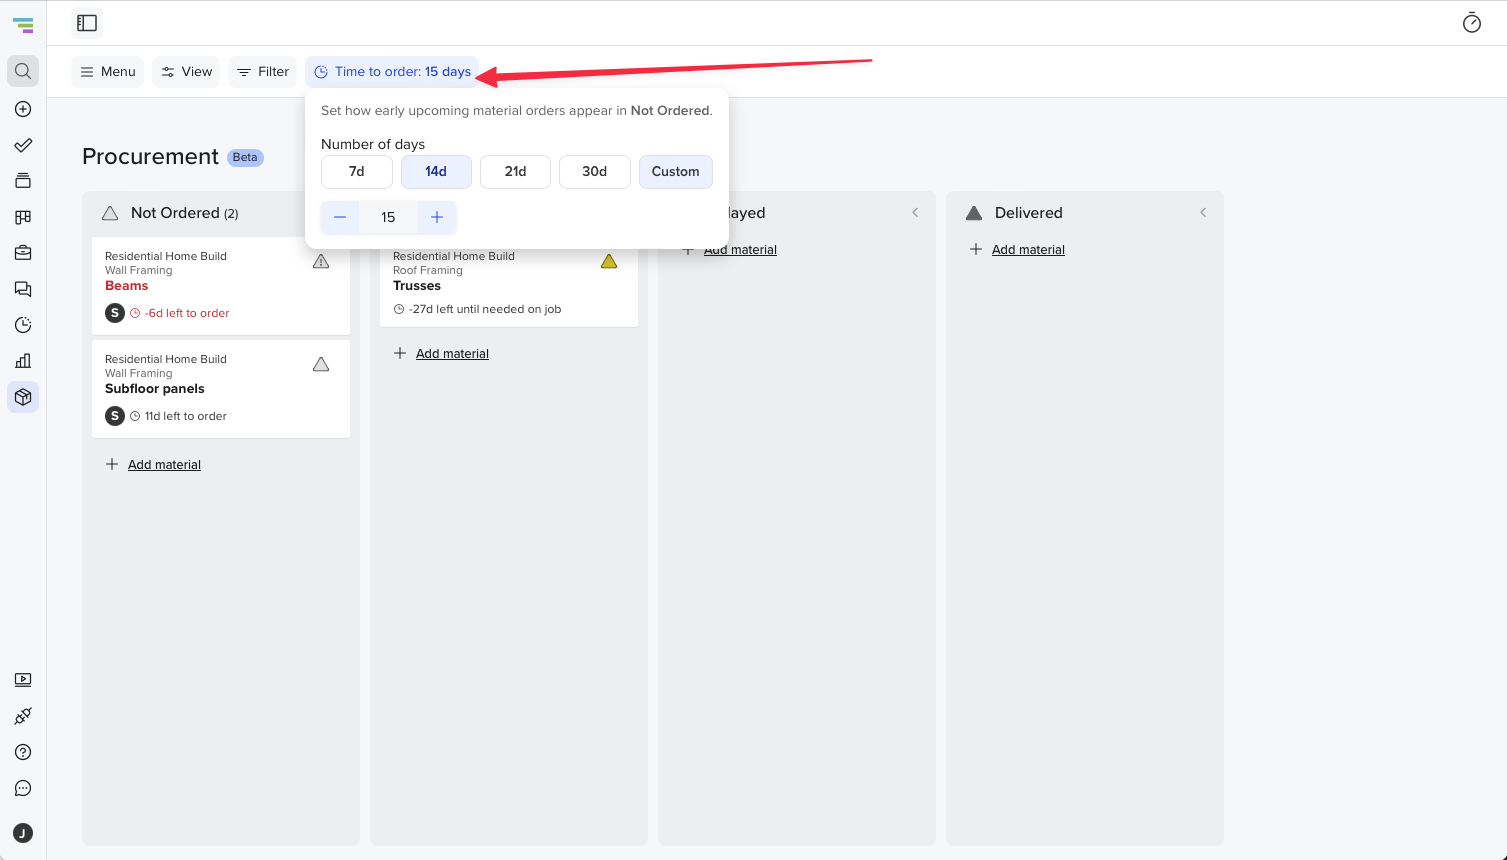Click the Delivered column header text

1029,213
